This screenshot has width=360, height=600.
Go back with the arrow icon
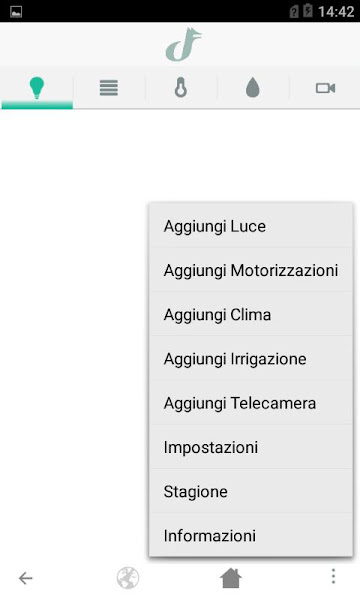click(x=26, y=578)
